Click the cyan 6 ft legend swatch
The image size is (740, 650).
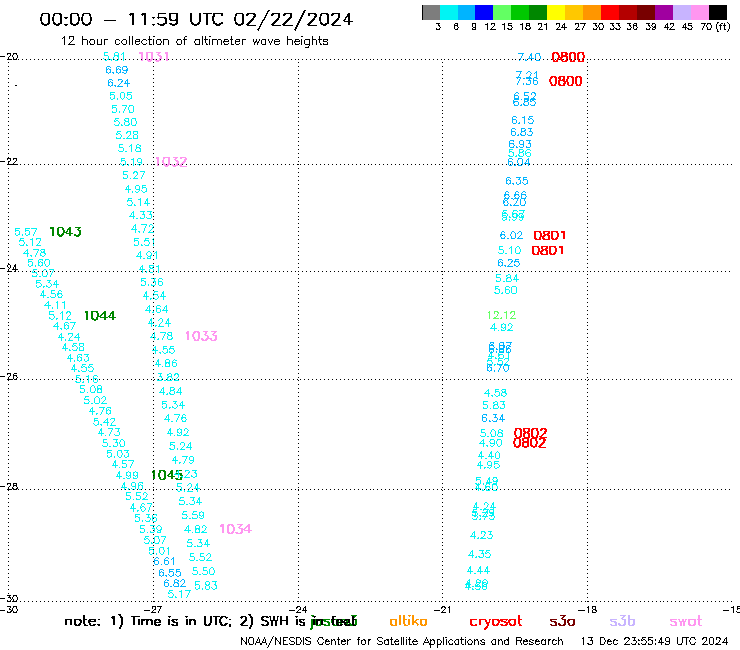(x=449, y=12)
